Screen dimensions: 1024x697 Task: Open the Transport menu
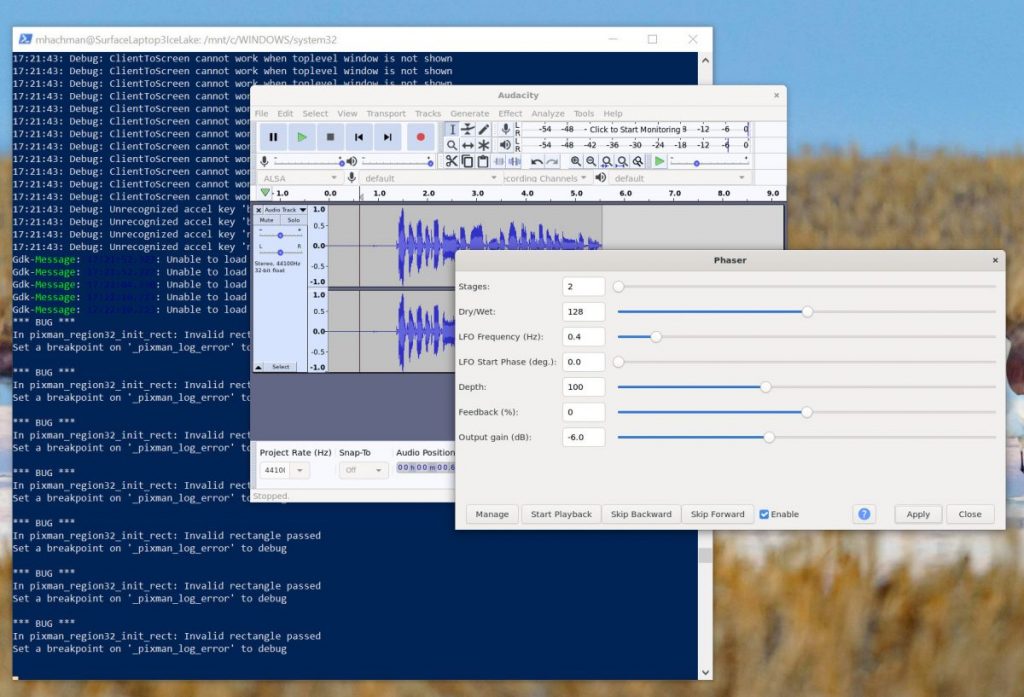pos(385,114)
